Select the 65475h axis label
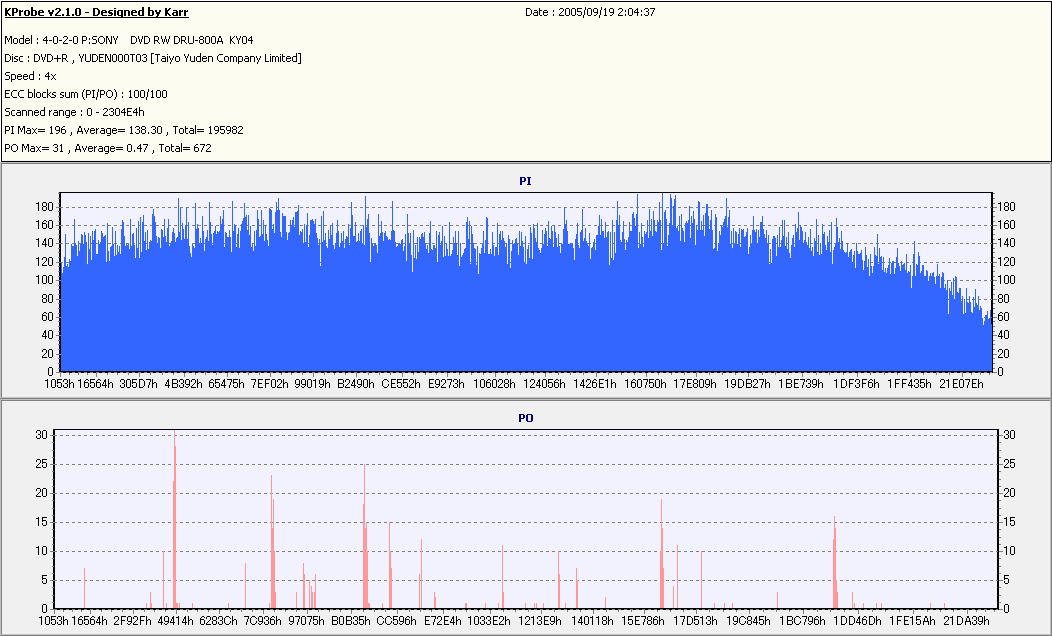Image resolution: width=1052 pixels, height=636 pixels. tap(226, 384)
